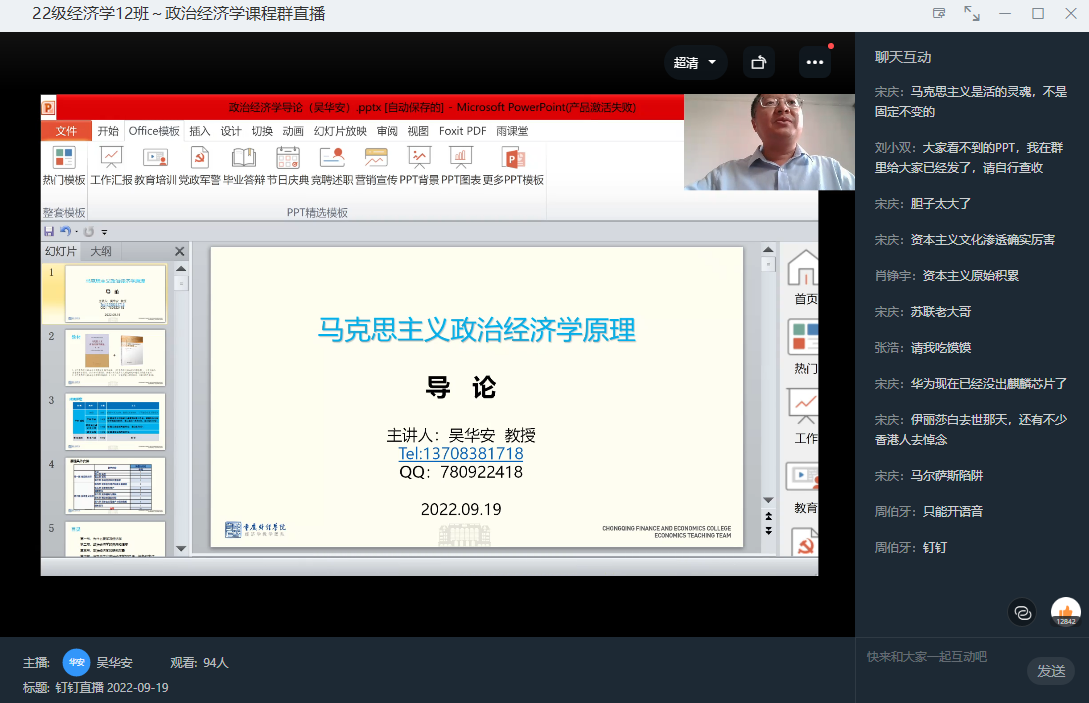Open the 文件 ribbon tab
The image size is (1089, 703).
coord(66,131)
